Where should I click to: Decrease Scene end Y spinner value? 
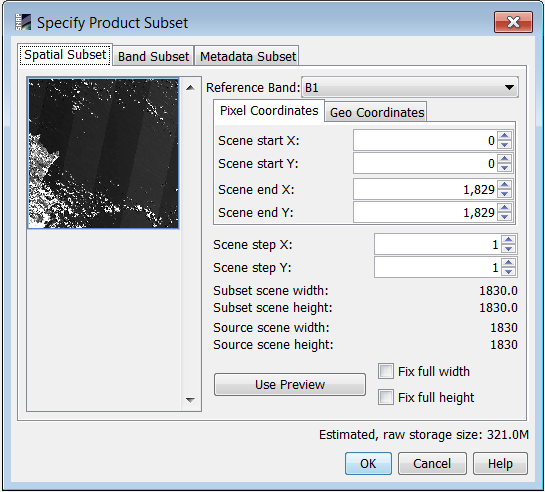pyautogui.click(x=504, y=216)
